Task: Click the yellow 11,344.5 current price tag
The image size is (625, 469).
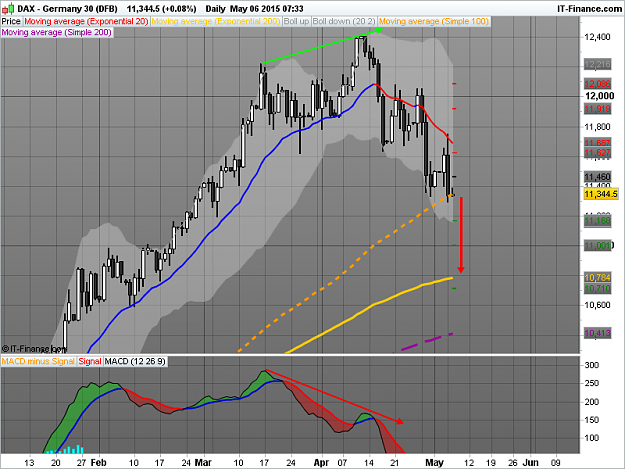Action: click(x=601, y=194)
